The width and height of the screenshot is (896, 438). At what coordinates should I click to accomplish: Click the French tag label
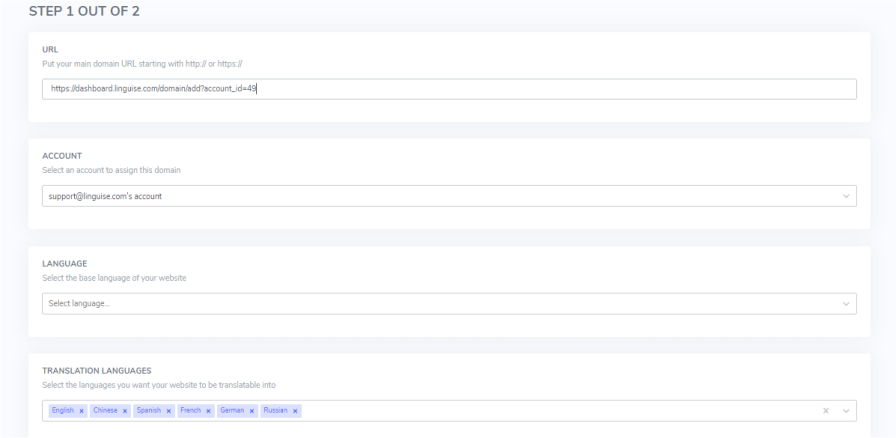pyautogui.click(x=191, y=411)
